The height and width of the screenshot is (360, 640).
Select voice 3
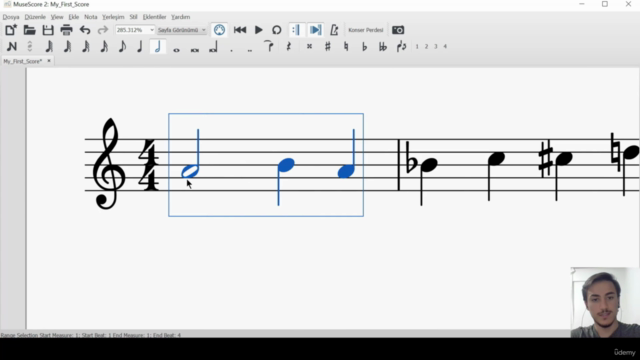(436, 47)
